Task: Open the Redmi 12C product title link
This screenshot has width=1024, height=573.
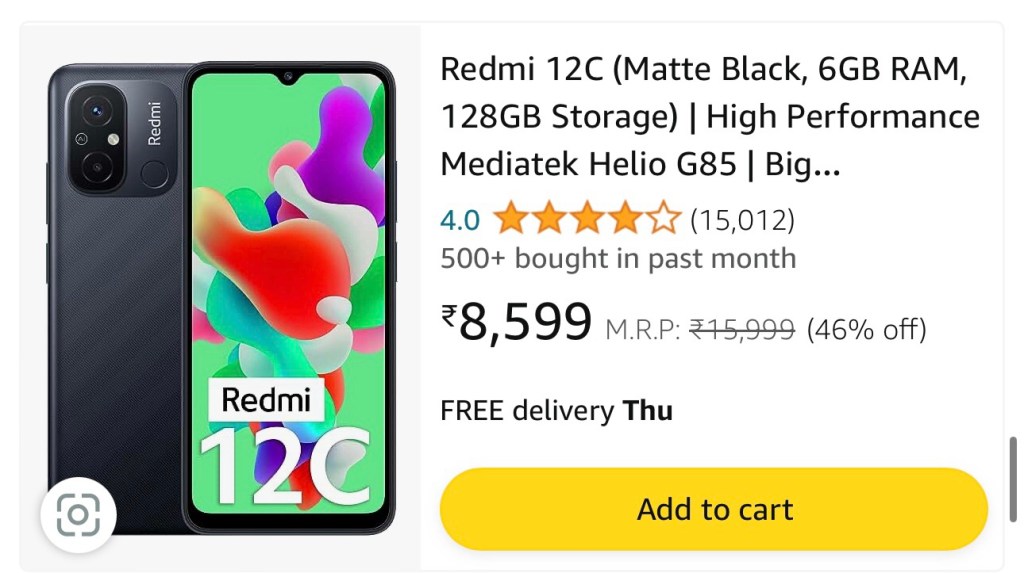Action: [x=710, y=116]
